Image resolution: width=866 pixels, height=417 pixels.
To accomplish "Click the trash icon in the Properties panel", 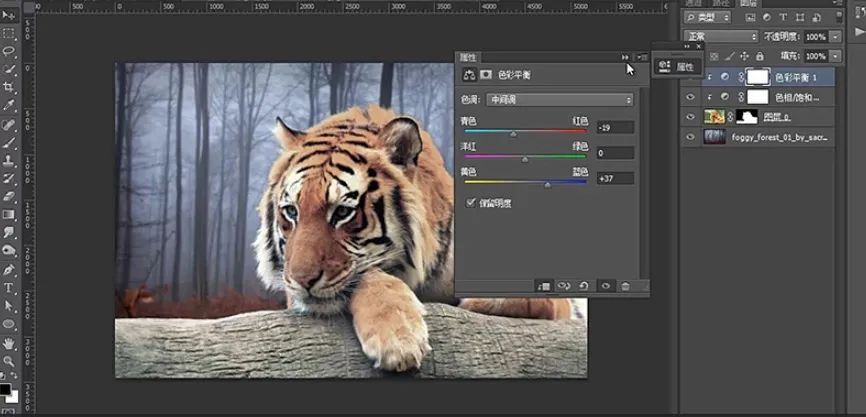I will [626, 286].
